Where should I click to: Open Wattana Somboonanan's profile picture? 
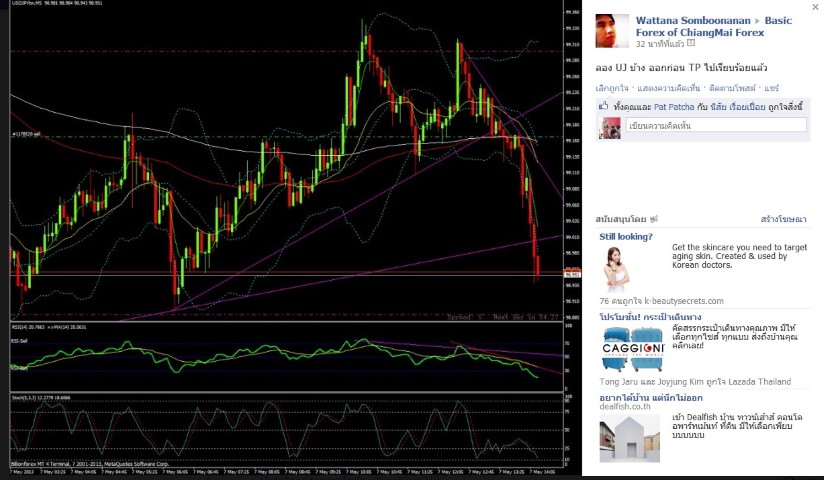(x=612, y=31)
